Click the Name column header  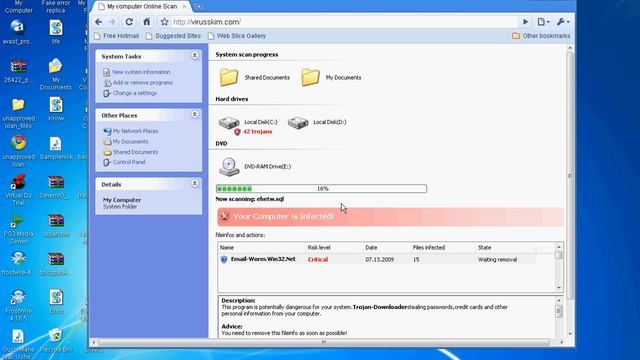(227, 248)
